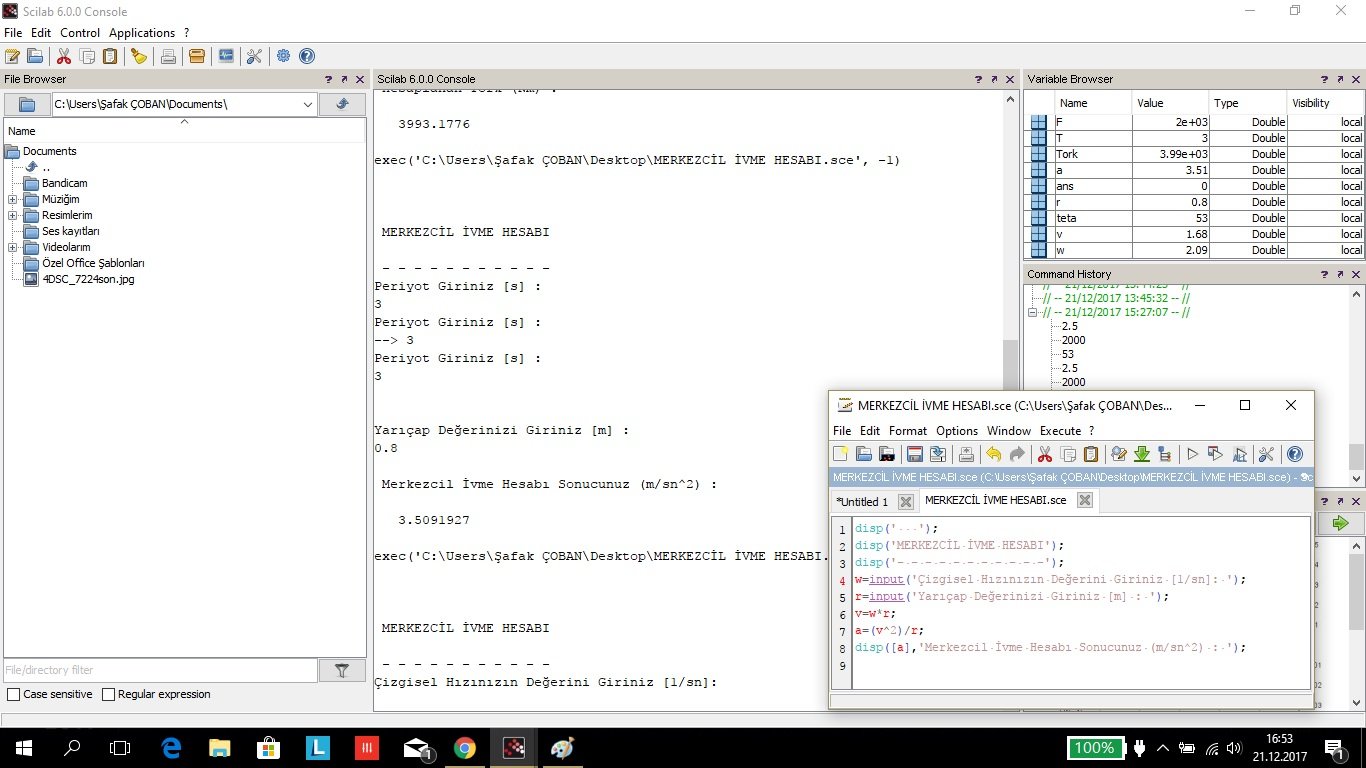
Task: Clear the console with the broom icon
Action: 139,56
